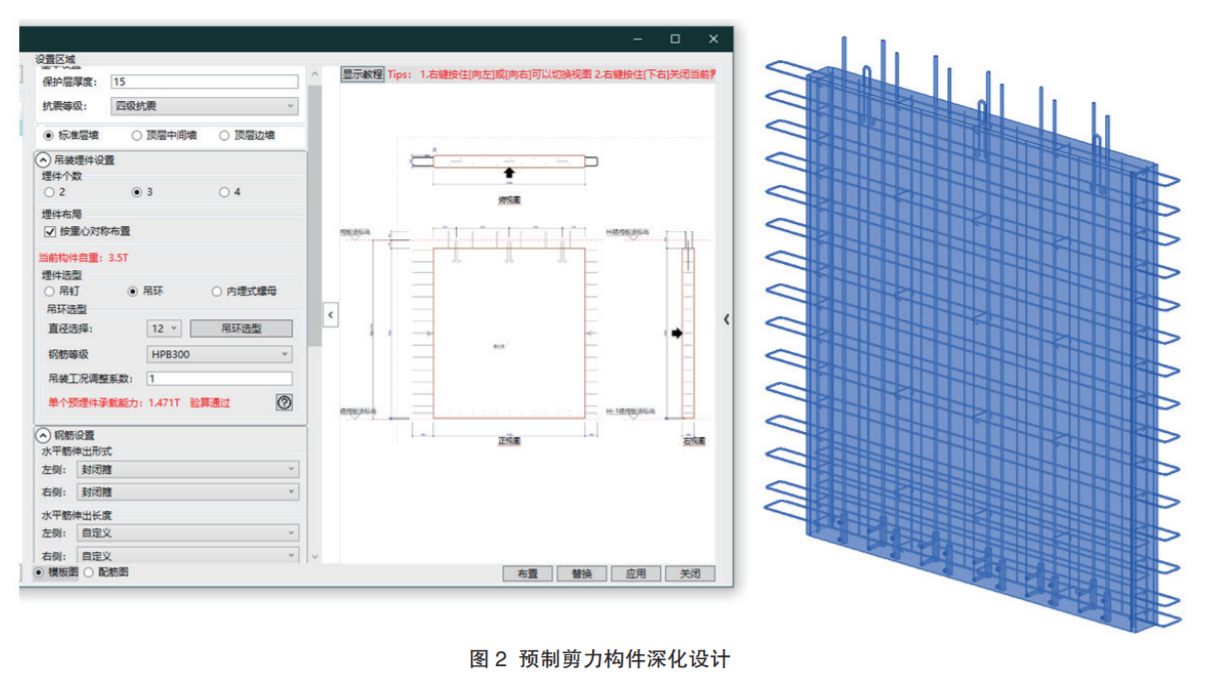
Task: Collapse the 钢筋设置 section
Action: [x=43, y=435]
